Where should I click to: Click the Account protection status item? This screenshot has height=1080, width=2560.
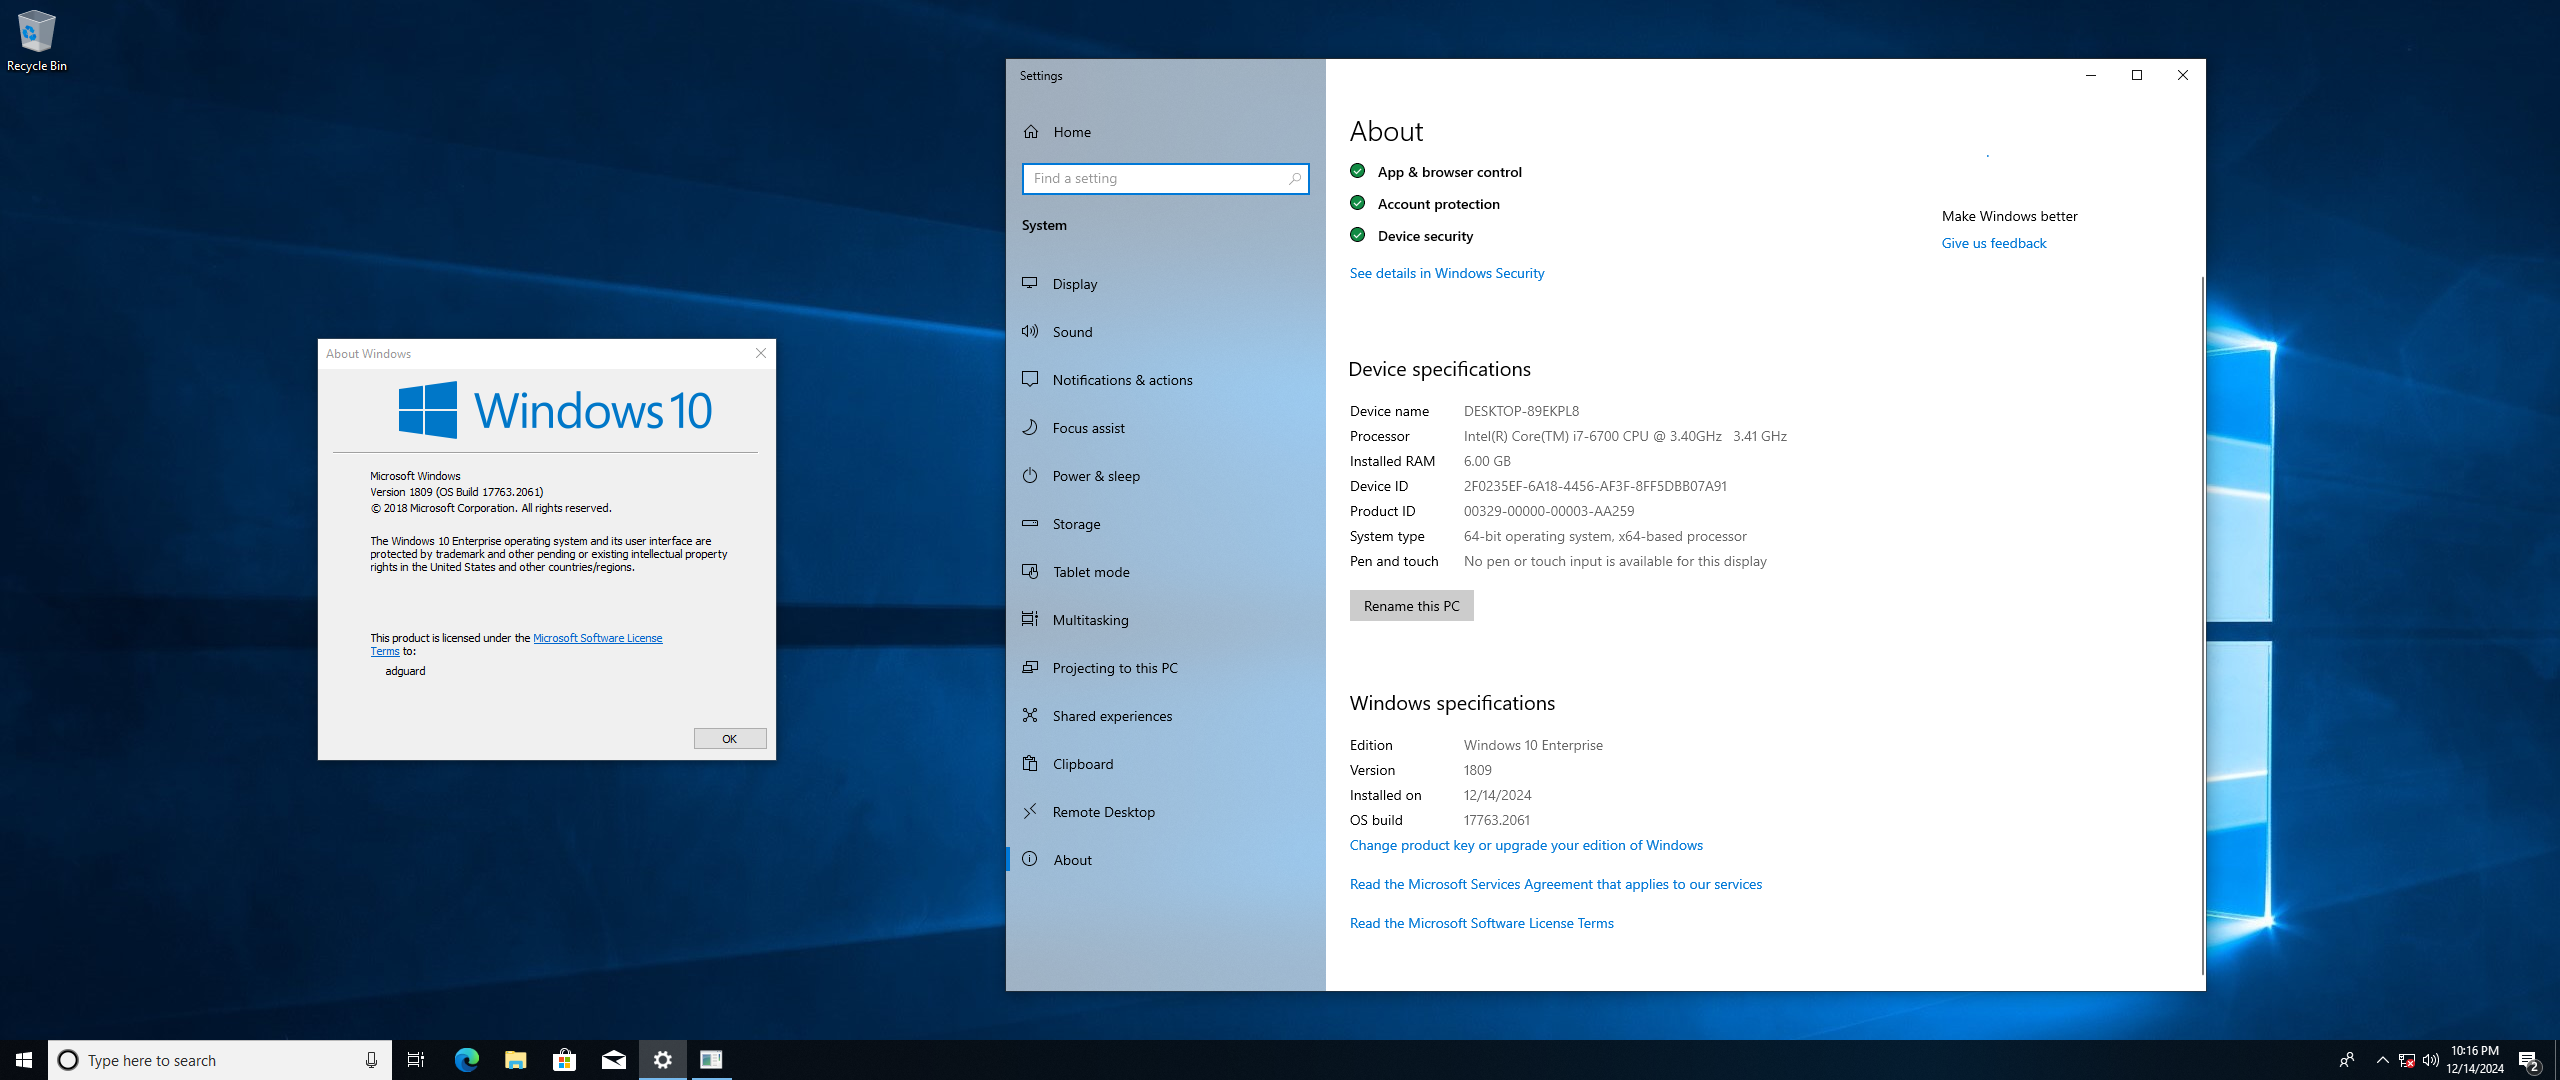pos(1425,204)
